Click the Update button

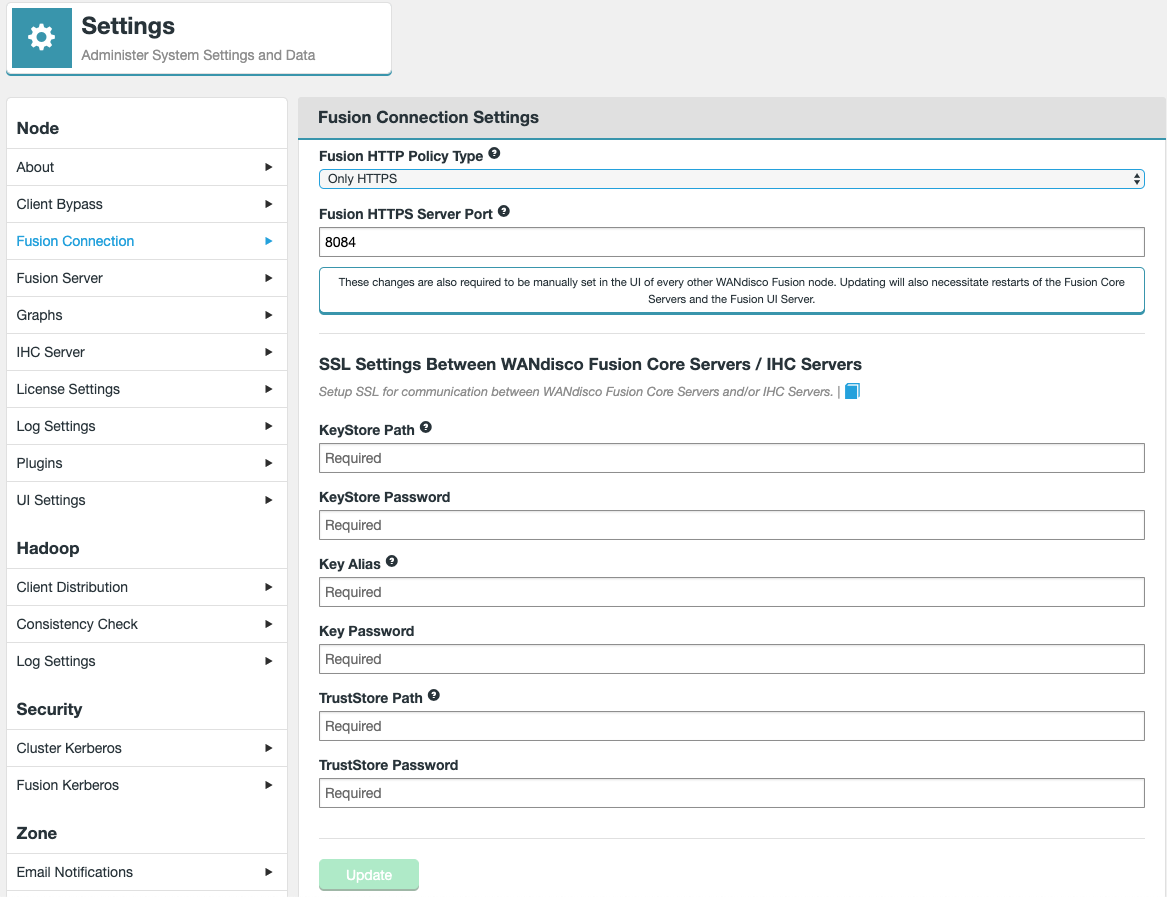point(369,874)
